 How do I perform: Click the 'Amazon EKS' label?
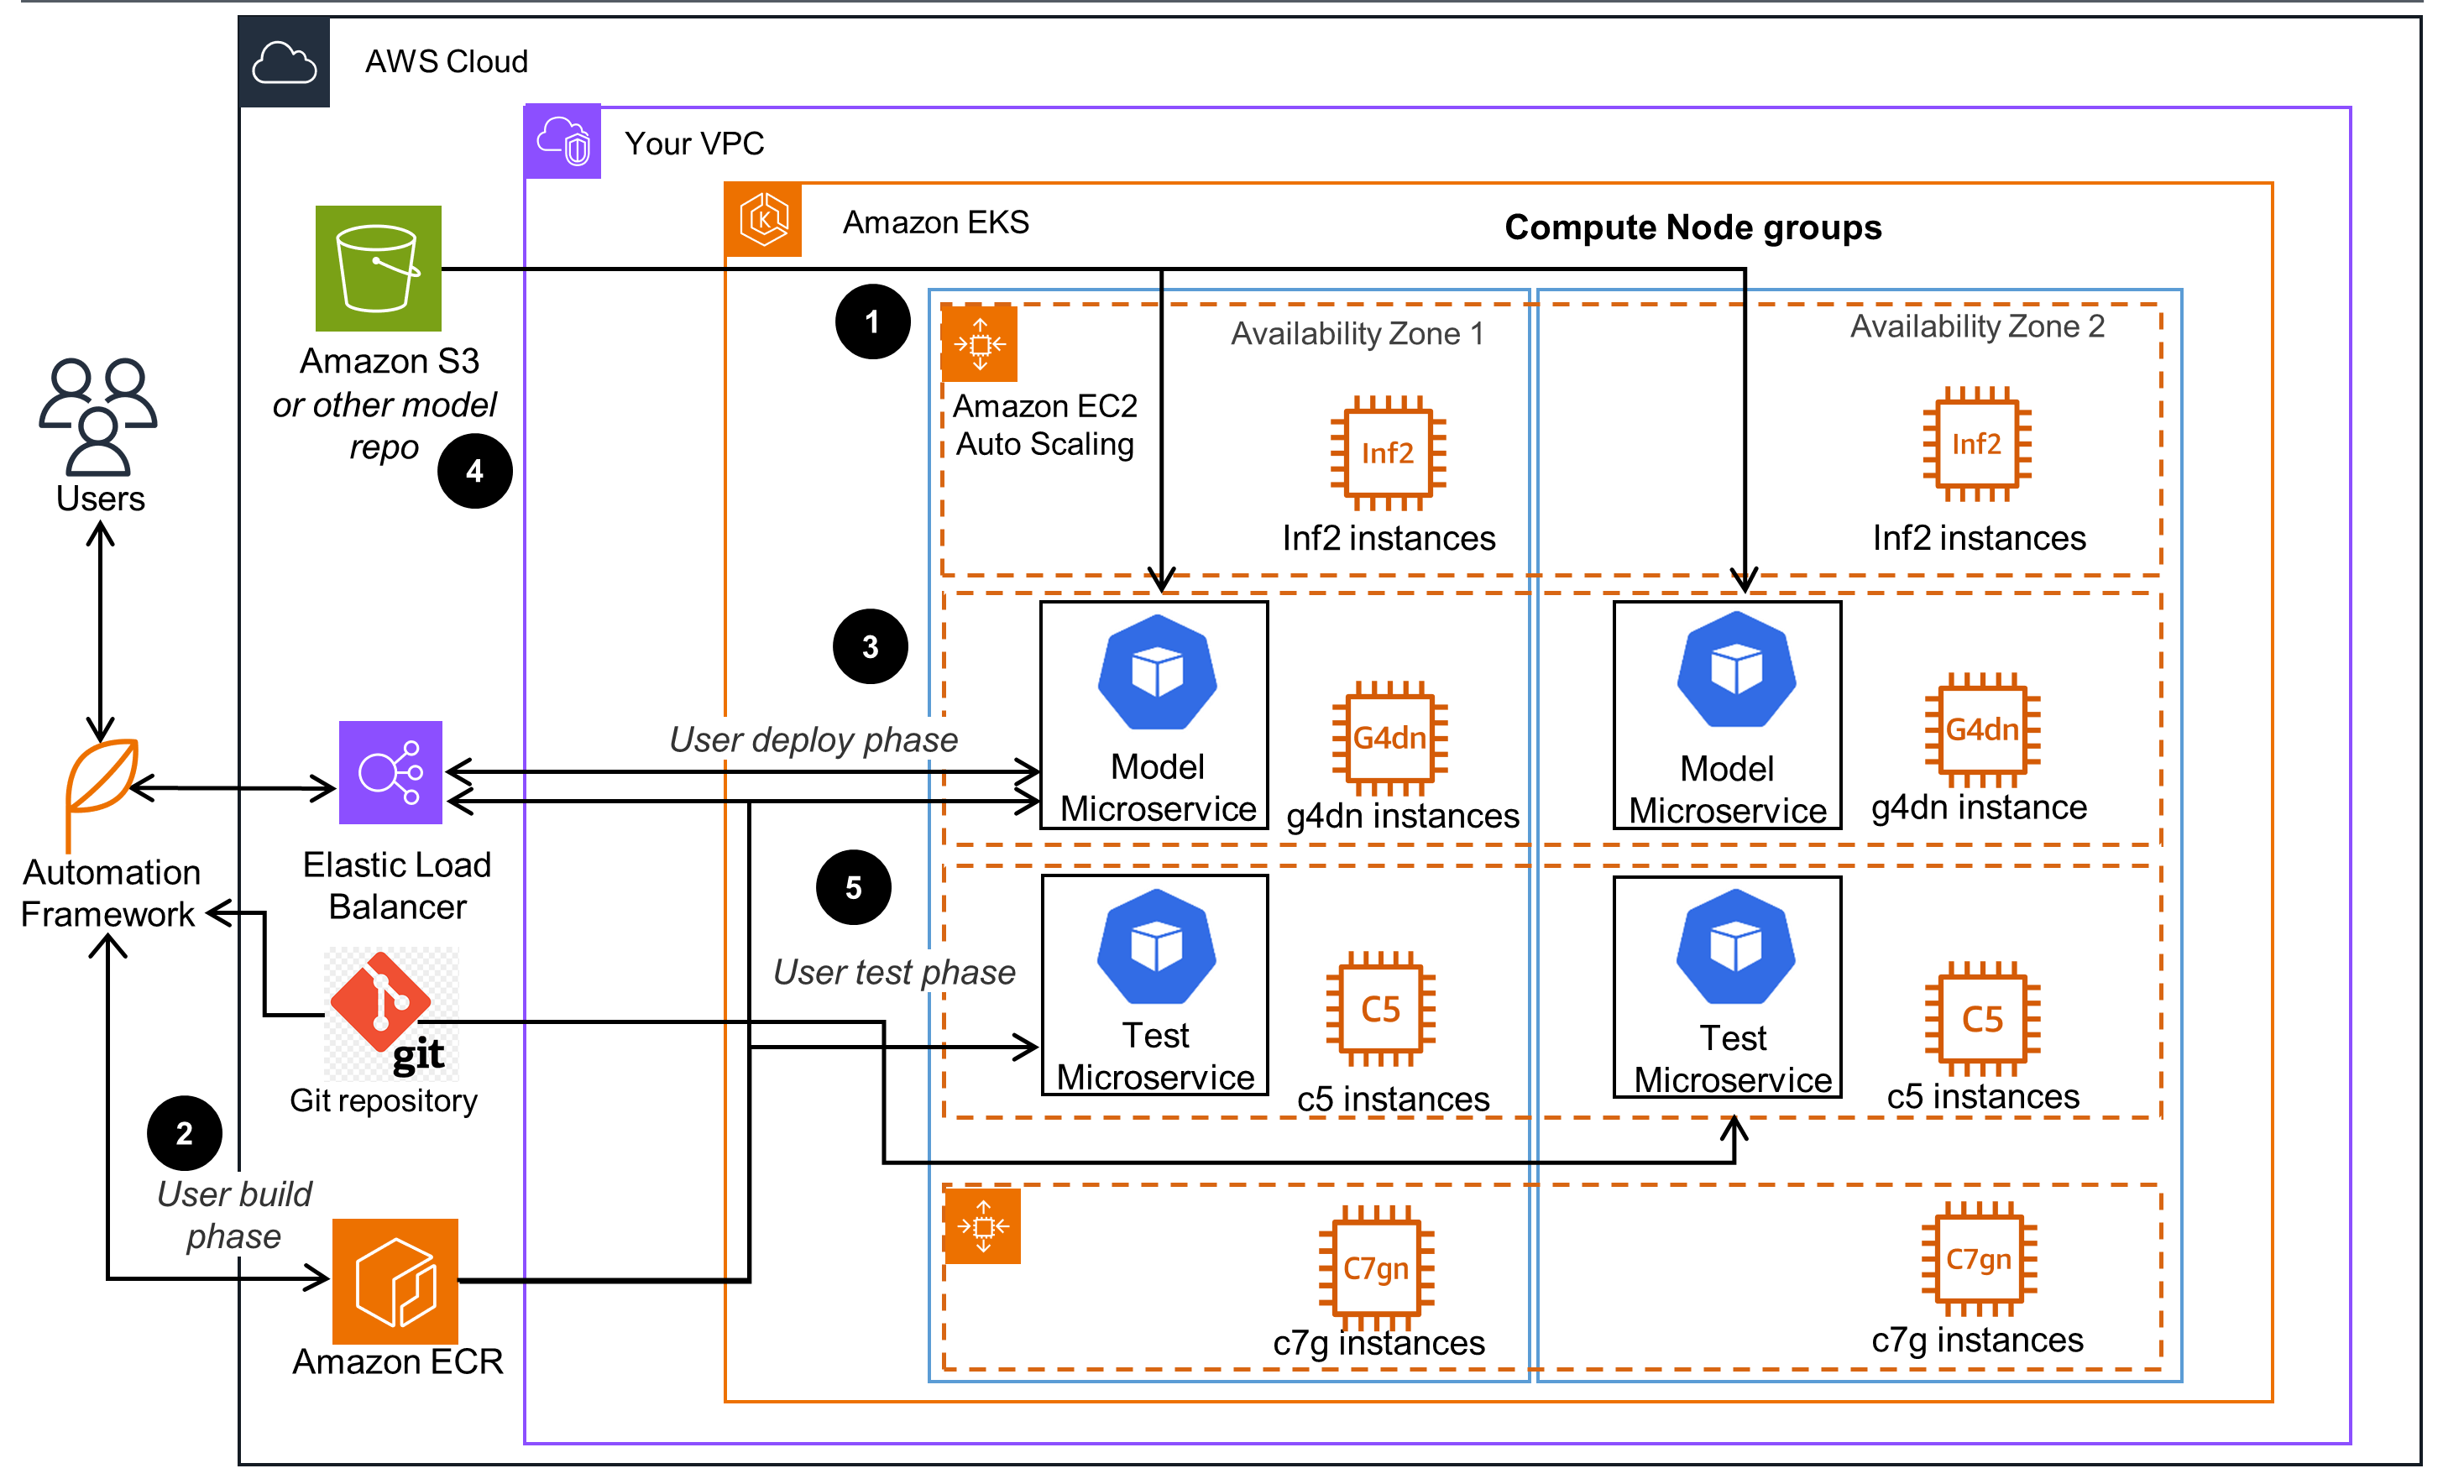(937, 222)
